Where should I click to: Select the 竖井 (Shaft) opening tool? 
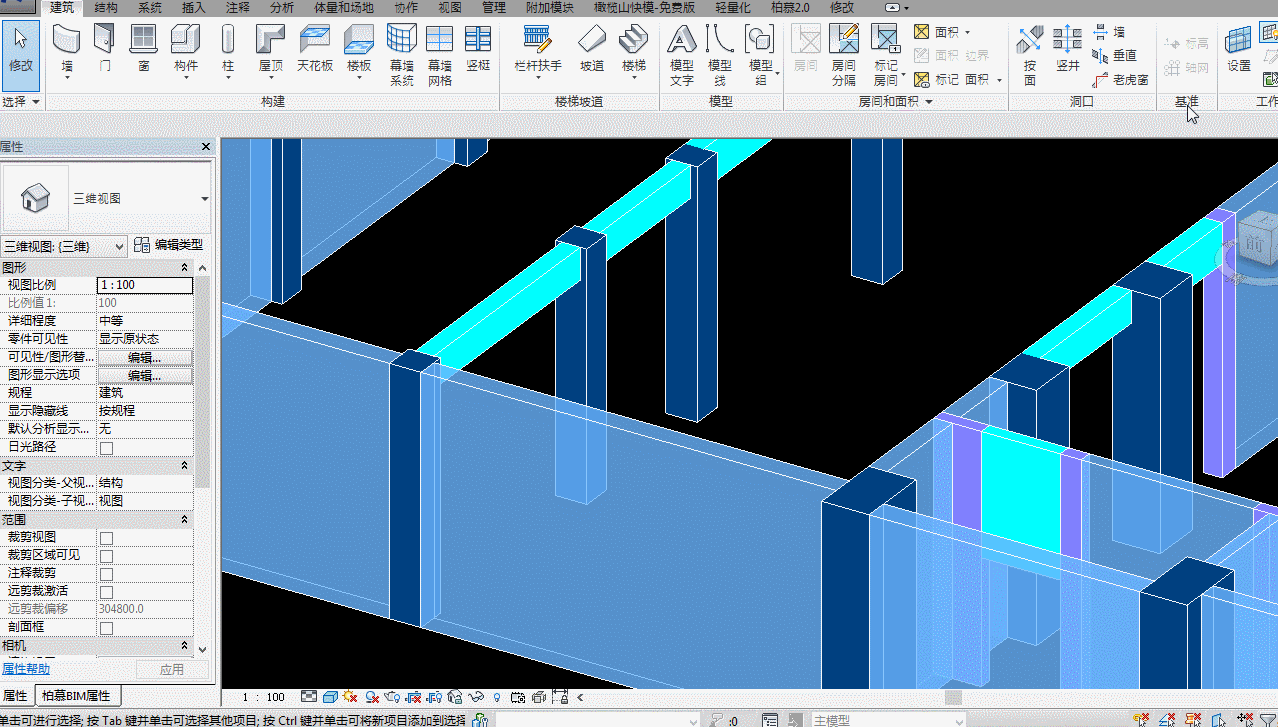click(x=1068, y=50)
